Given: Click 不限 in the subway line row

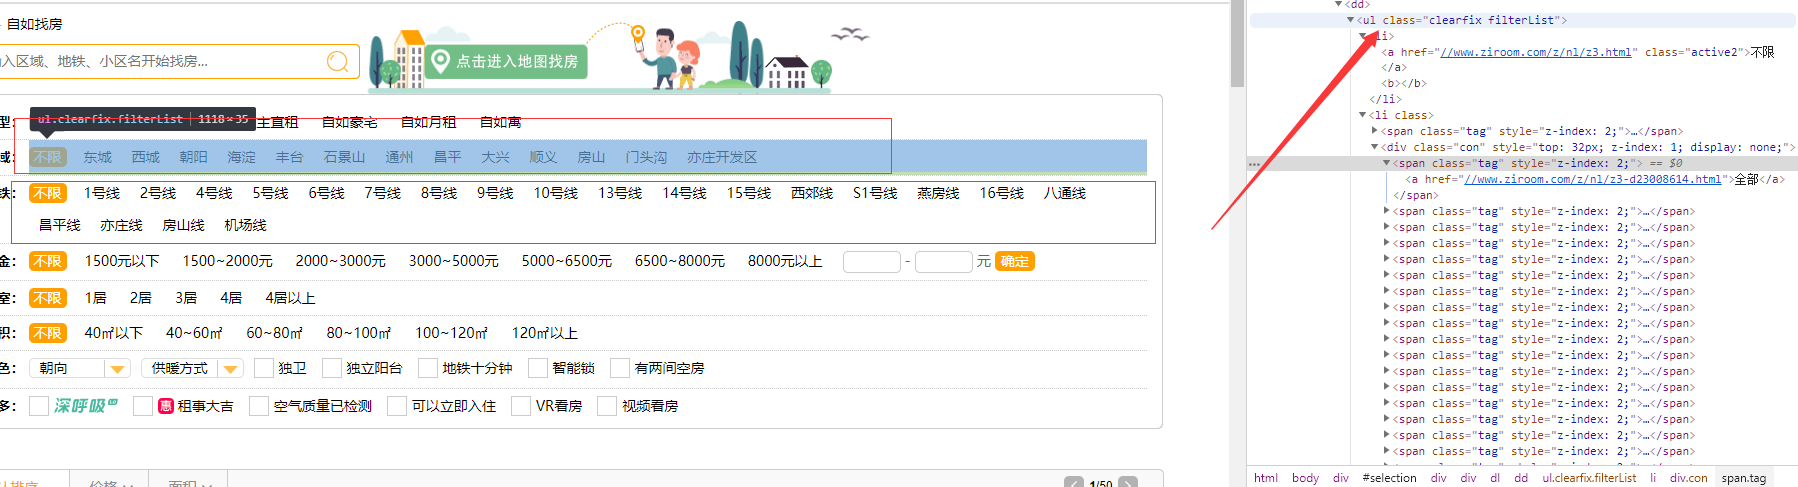Looking at the screenshot, I should [47, 193].
